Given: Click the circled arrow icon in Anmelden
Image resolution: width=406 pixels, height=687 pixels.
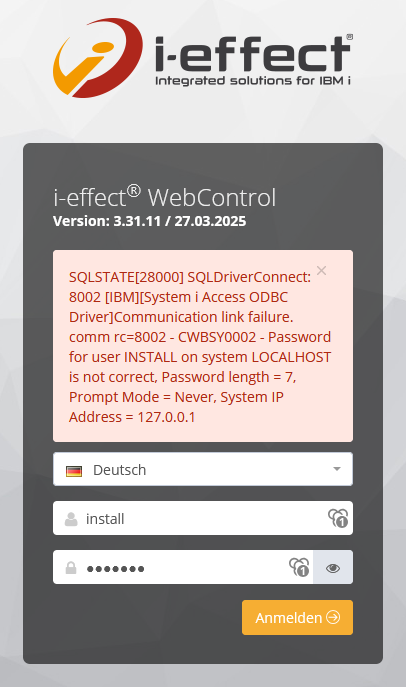Looking at the screenshot, I should click(x=333, y=617).
